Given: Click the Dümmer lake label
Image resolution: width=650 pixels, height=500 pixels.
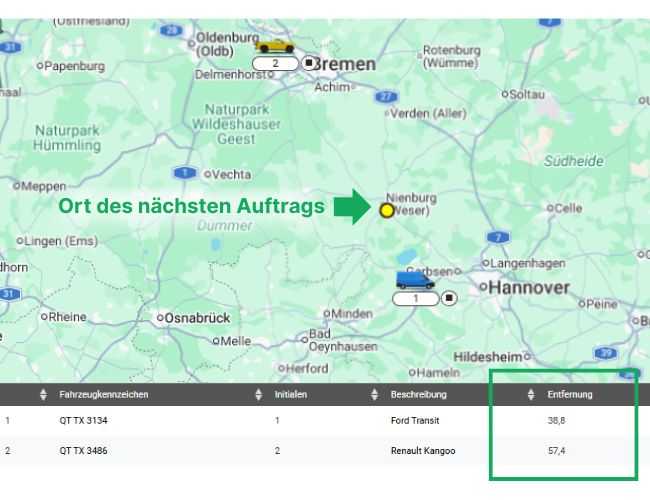Looking at the screenshot, I should click(224, 226).
